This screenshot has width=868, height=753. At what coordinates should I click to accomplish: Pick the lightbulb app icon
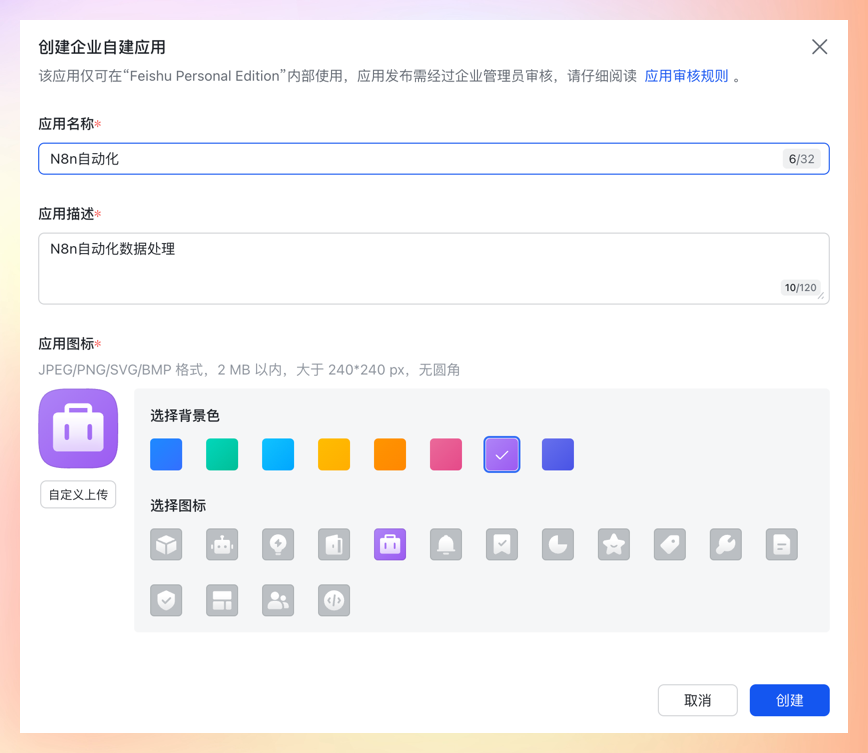pyautogui.click(x=278, y=544)
